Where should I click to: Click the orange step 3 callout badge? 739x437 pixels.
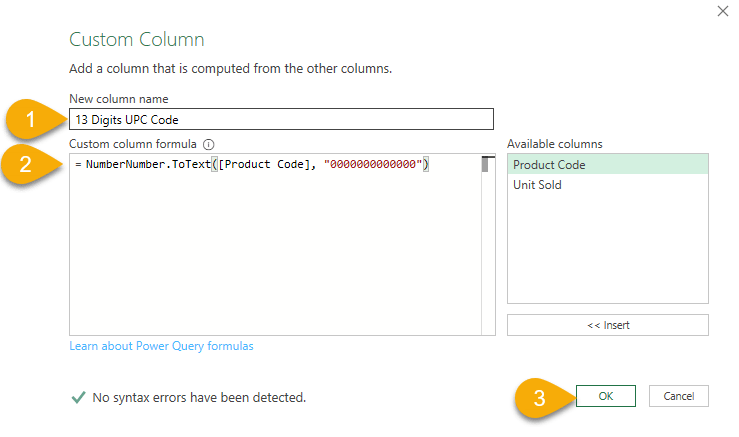539,396
